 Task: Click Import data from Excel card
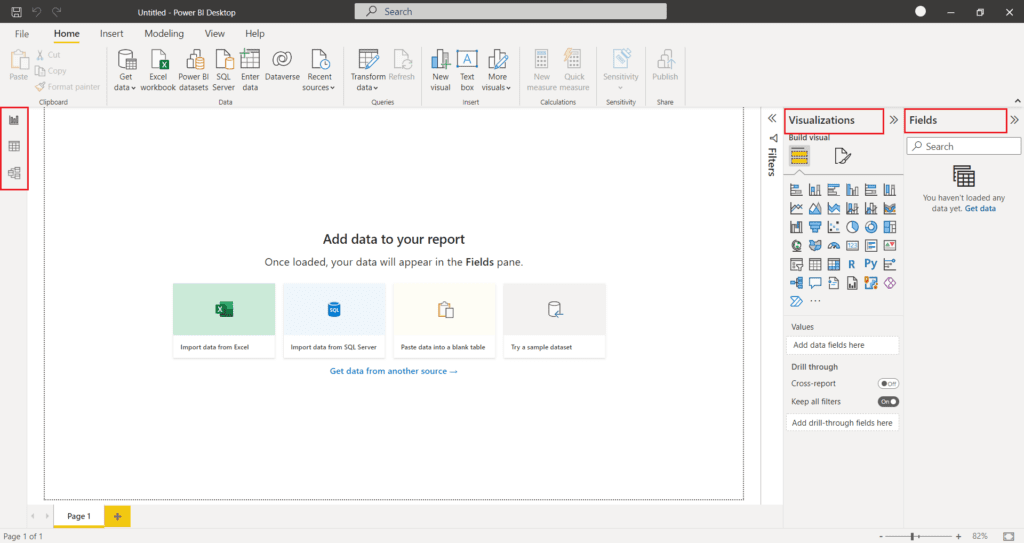coord(224,320)
